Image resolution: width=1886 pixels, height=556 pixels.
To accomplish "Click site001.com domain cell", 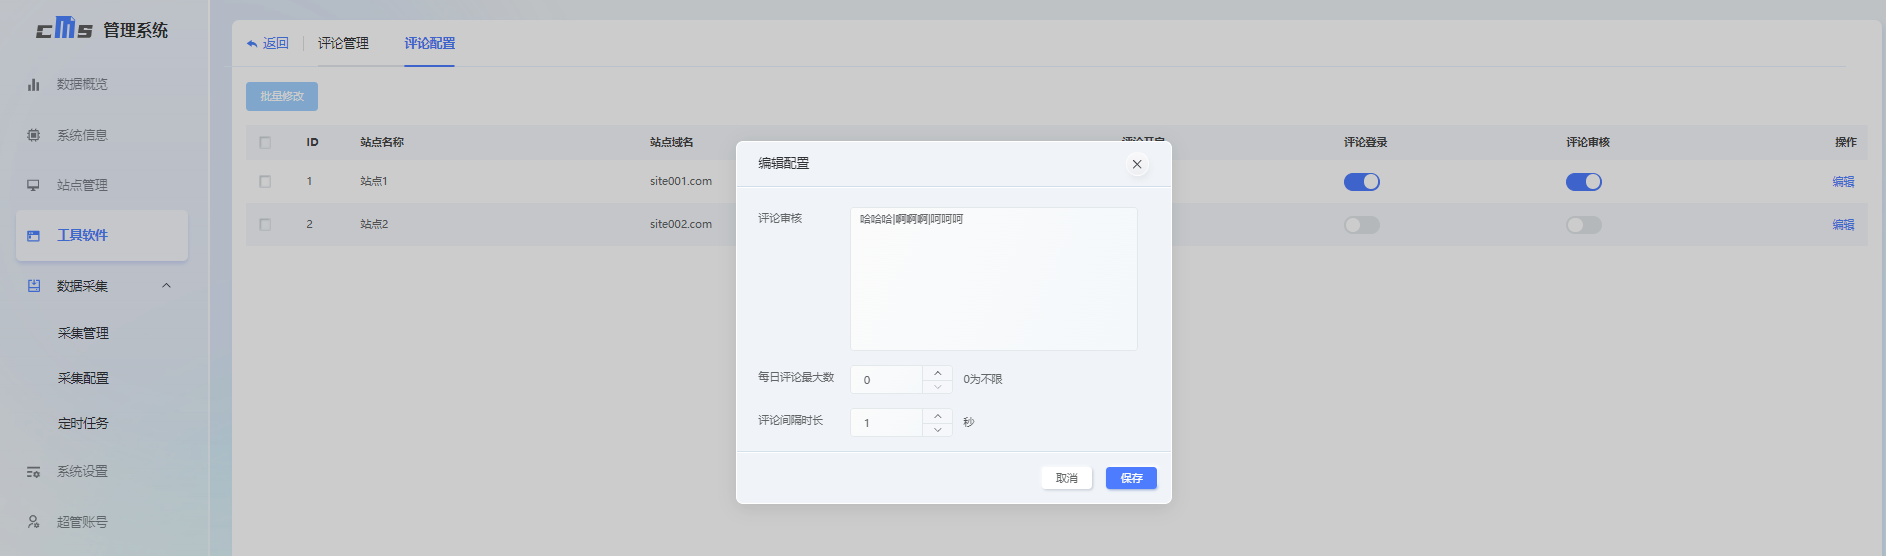I will point(681,181).
